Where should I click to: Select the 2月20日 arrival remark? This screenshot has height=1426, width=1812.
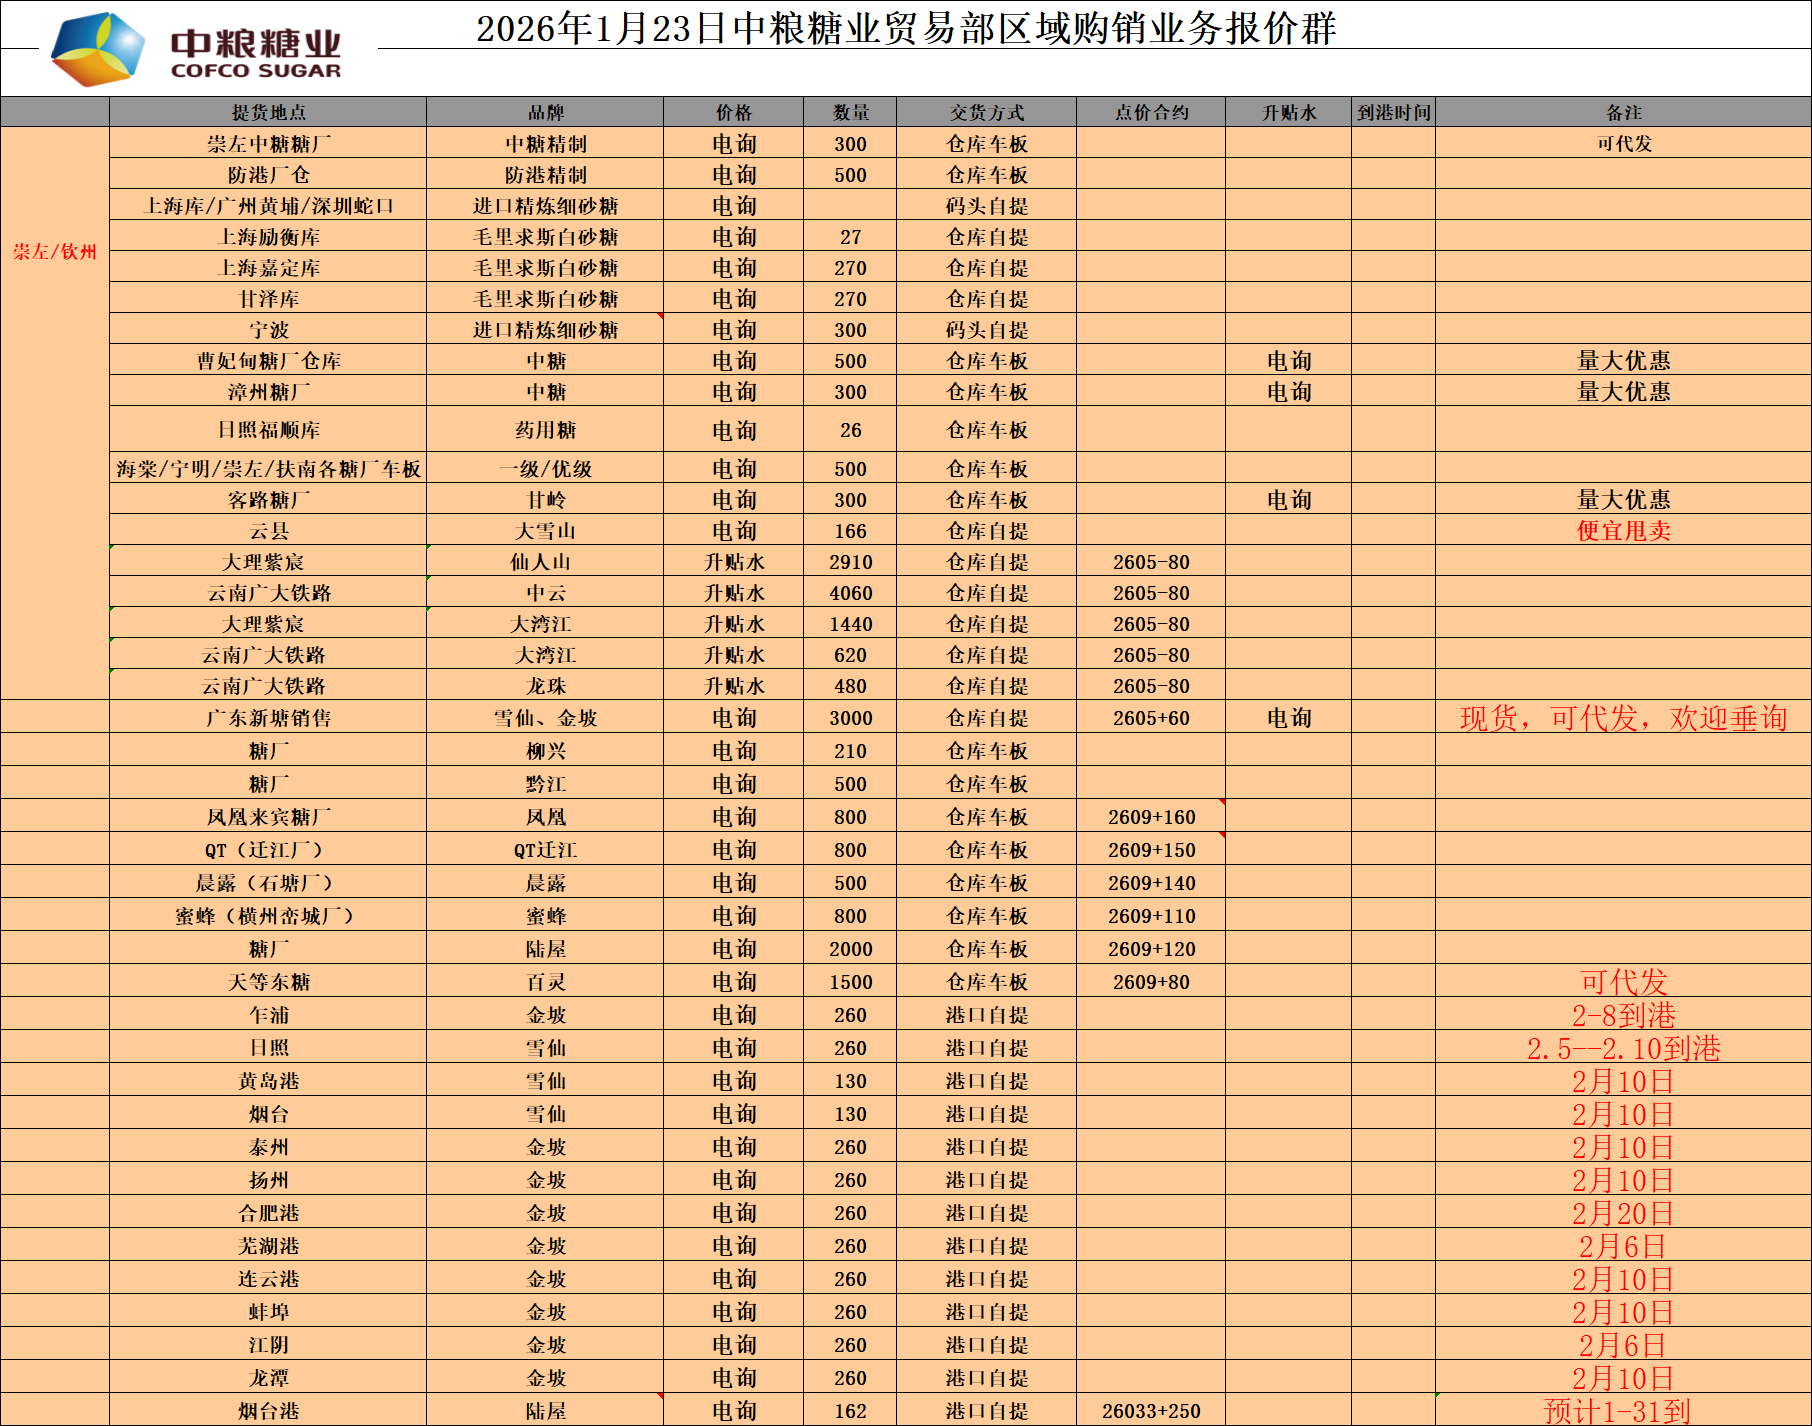click(x=1623, y=1213)
